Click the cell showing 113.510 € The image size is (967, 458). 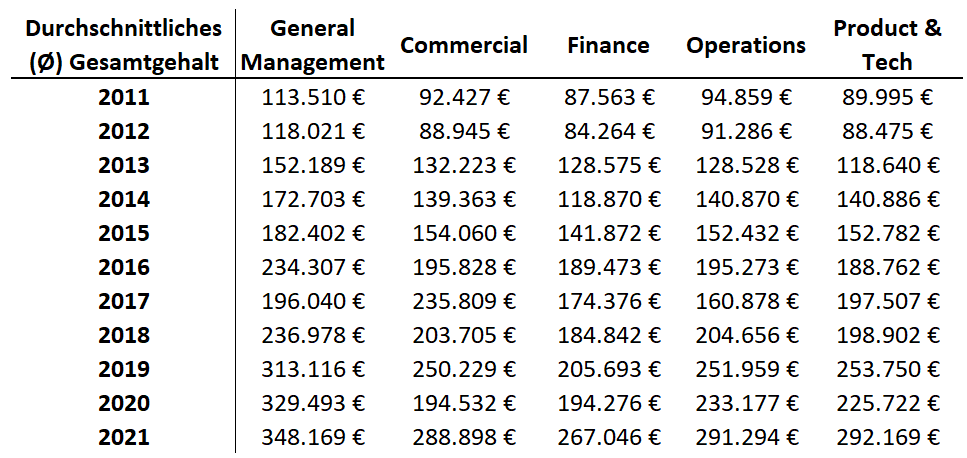tap(313, 98)
